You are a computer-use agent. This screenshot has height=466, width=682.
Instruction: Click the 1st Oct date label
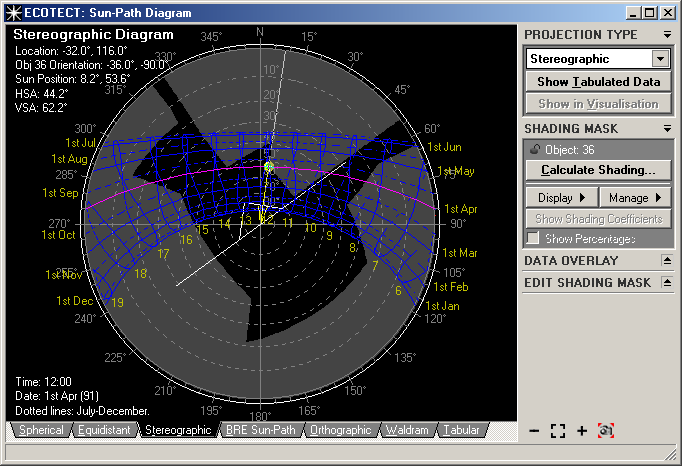point(58,235)
